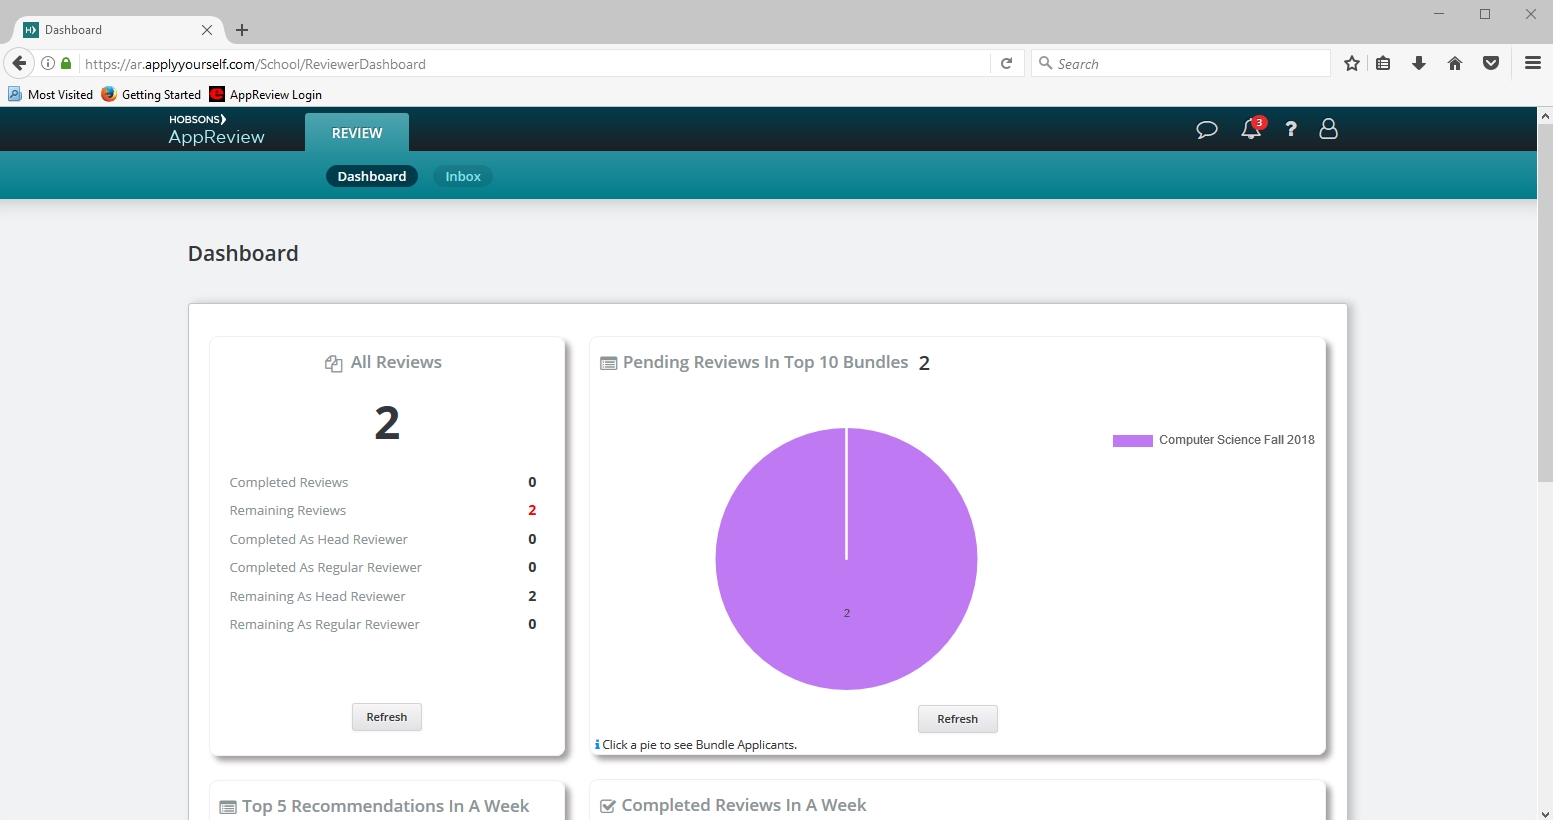Refresh the Pending Reviews pie chart
This screenshot has width=1553, height=820.
tap(957, 719)
